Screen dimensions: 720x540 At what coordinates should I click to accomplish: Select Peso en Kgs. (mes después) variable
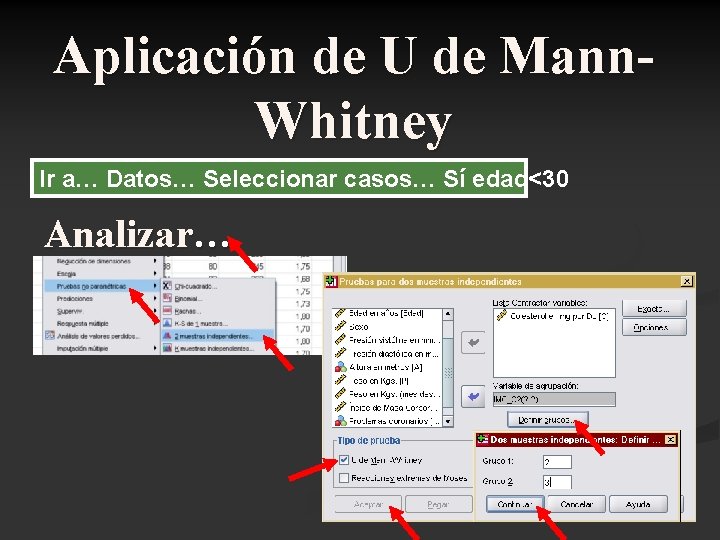(387, 394)
